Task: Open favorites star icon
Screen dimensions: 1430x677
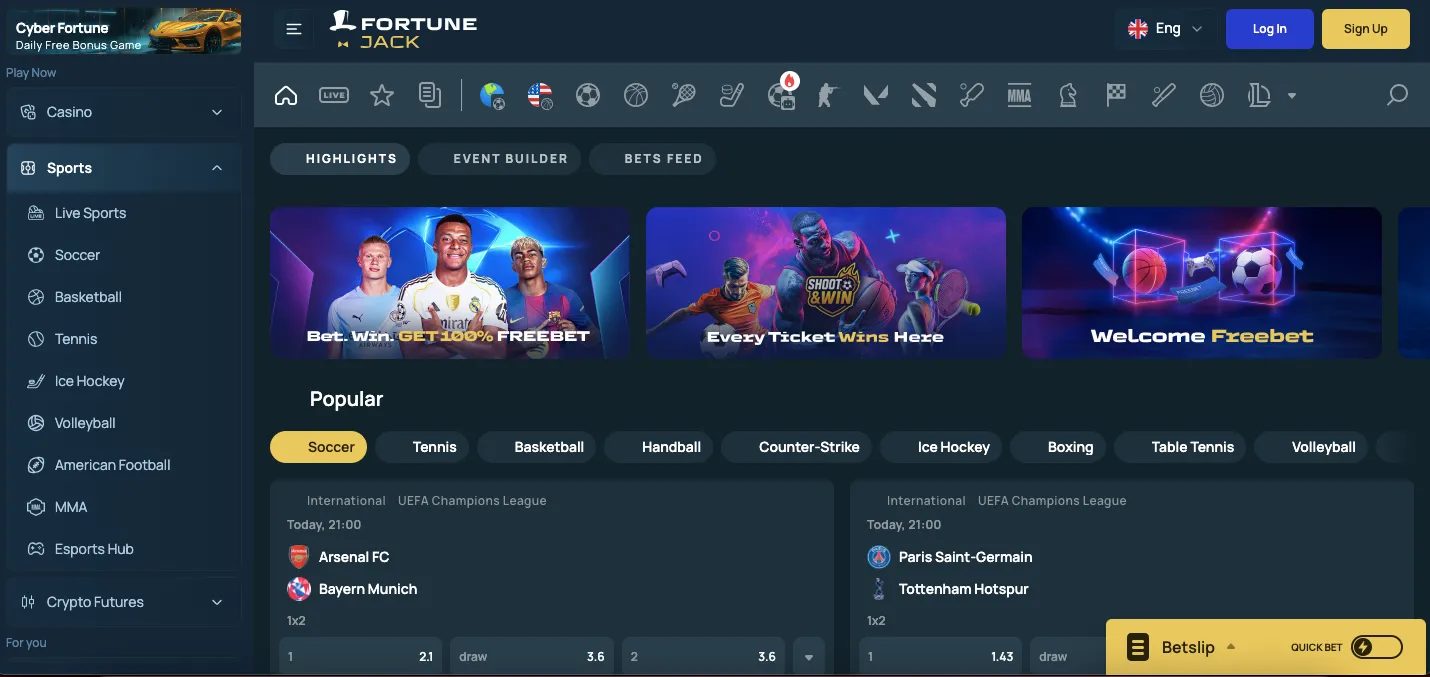Action: tap(382, 95)
